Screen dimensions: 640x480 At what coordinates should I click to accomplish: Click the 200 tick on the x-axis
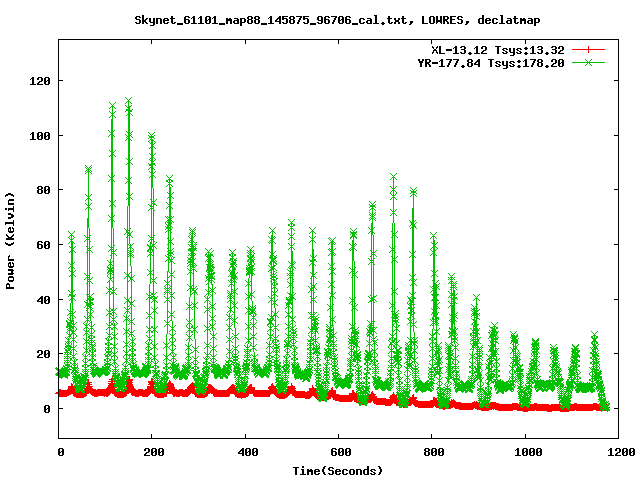152,452
